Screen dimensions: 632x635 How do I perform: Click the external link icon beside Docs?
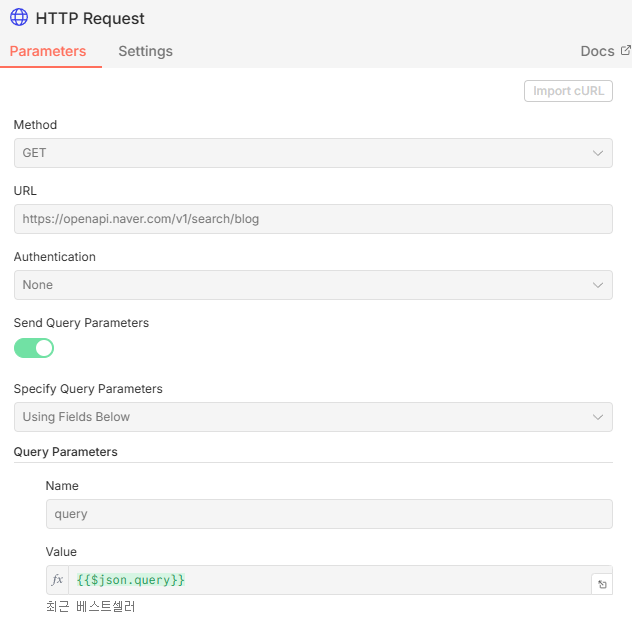[x=626, y=50]
